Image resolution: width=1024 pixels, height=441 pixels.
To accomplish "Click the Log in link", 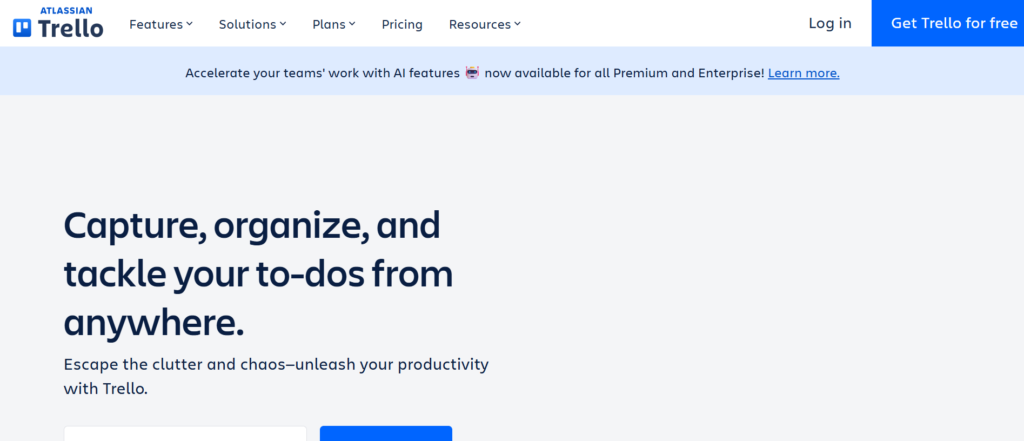I will point(830,23).
